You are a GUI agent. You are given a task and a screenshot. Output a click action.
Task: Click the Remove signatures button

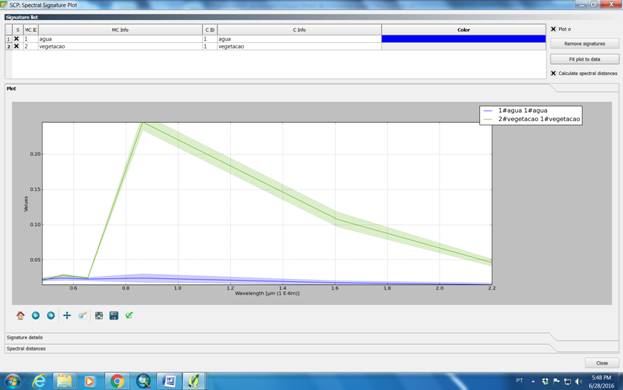click(x=584, y=44)
